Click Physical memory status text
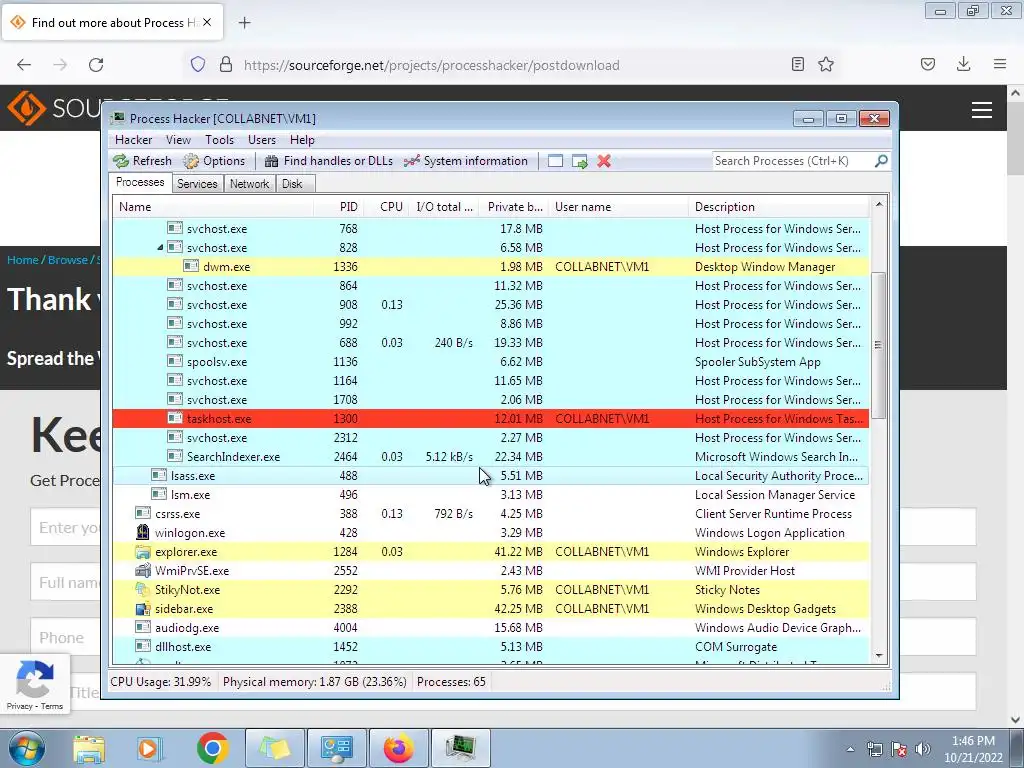 315,682
